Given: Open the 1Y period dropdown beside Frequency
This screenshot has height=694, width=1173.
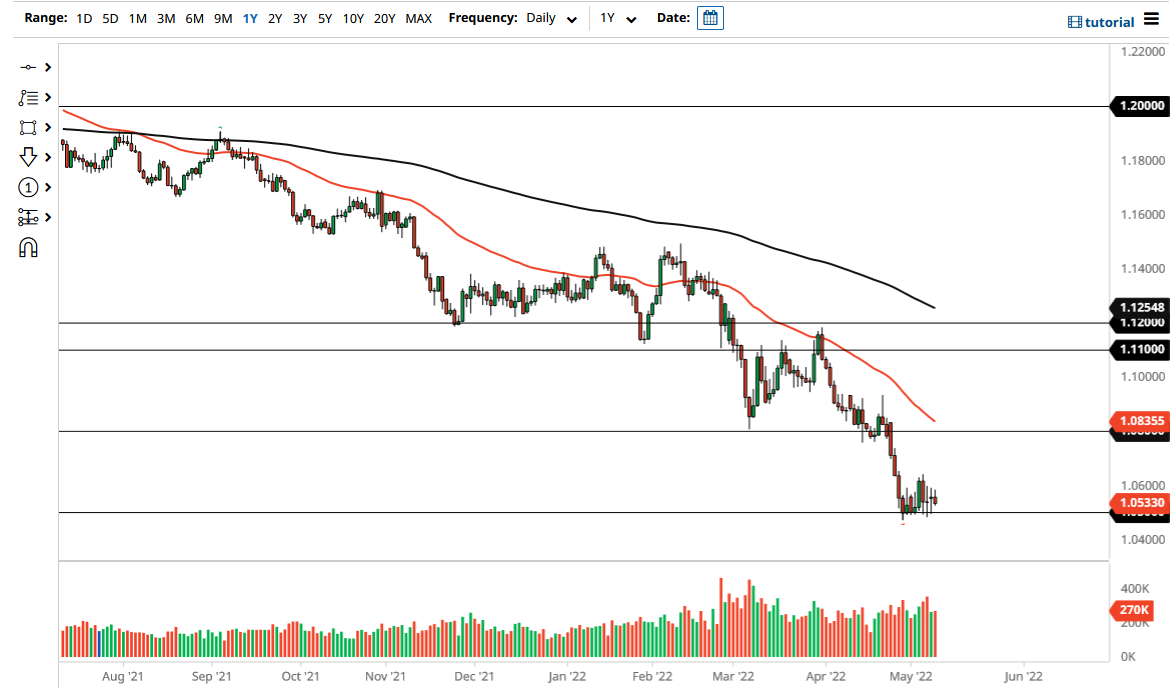Looking at the screenshot, I should click(617, 18).
